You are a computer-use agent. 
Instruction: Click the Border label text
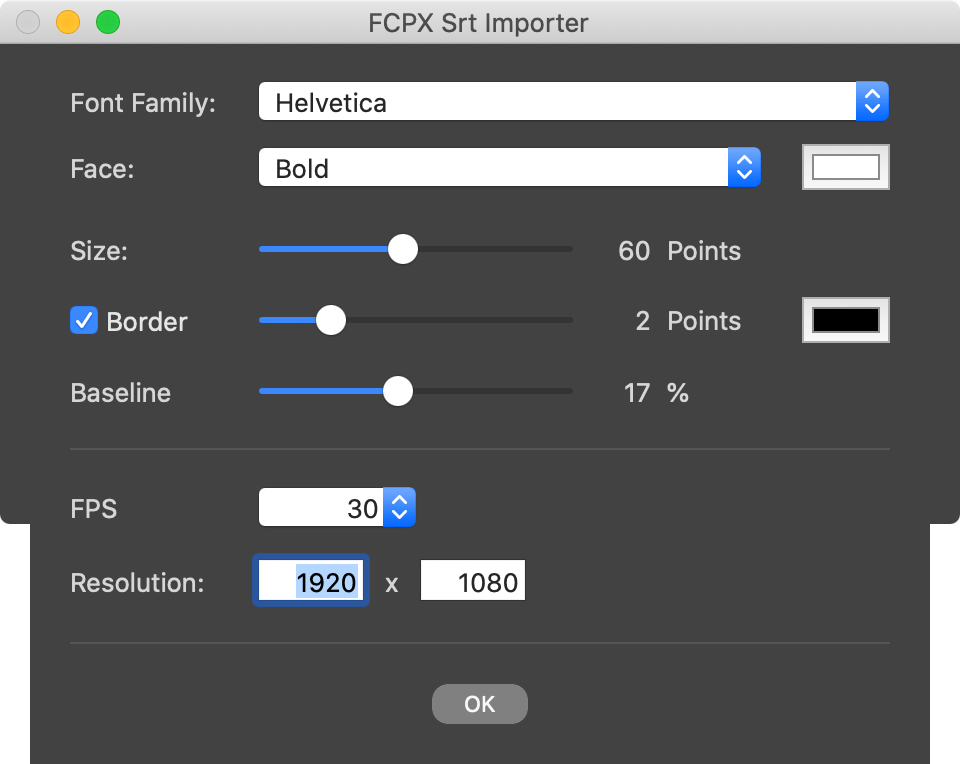point(147,322)
